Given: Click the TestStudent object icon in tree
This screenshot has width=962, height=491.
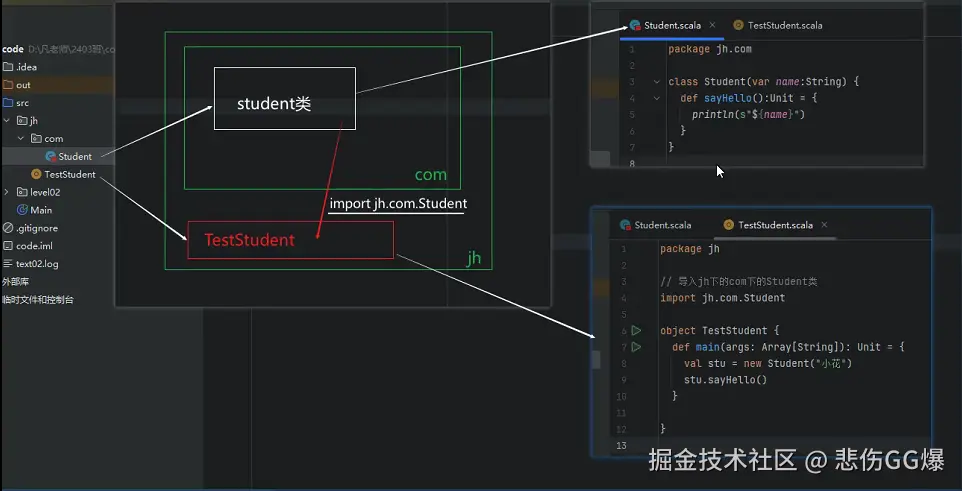Looking at the screenshot, I should pyautogui.click(x=36, y=174).
